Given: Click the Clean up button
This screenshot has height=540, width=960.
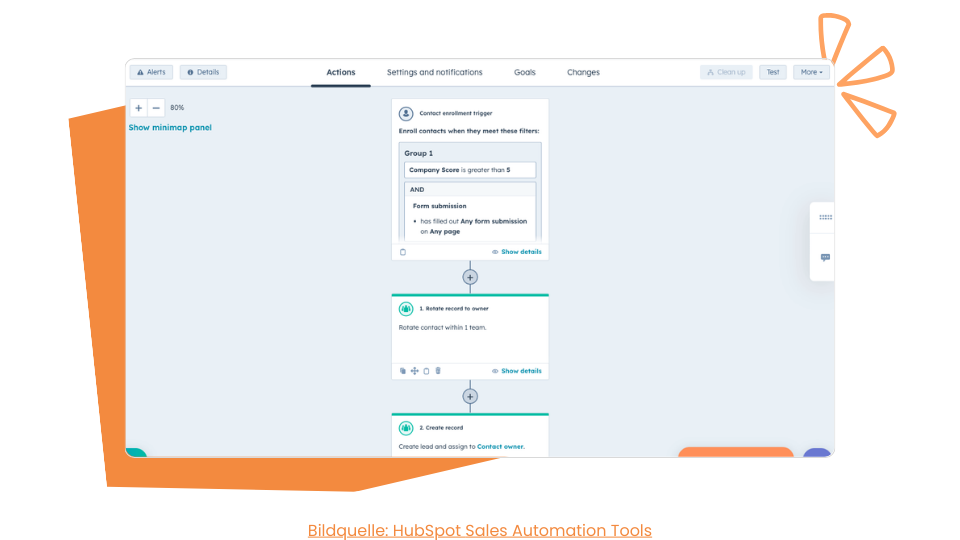Looking at the screenshot, I should coord(726,72).
